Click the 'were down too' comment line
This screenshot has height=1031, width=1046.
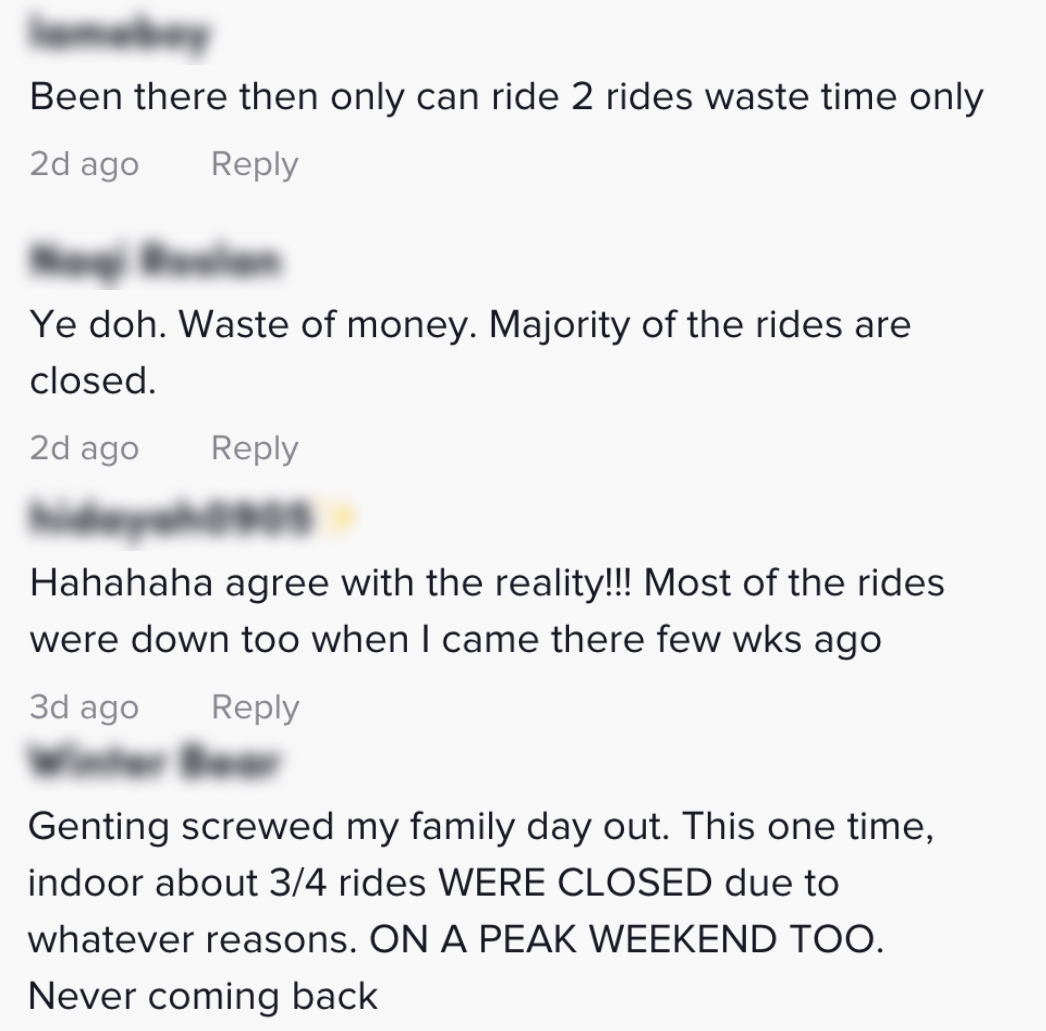pyautogui.click(x=455, y=640)
